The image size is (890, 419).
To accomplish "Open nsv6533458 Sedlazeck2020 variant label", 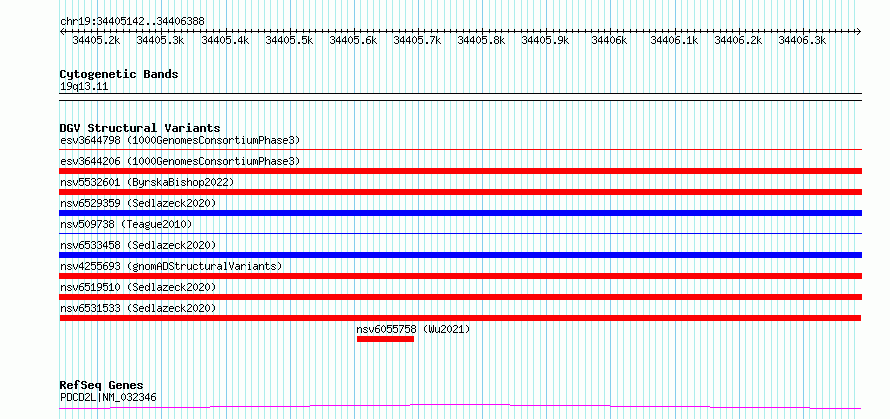I will coord(138,245).
